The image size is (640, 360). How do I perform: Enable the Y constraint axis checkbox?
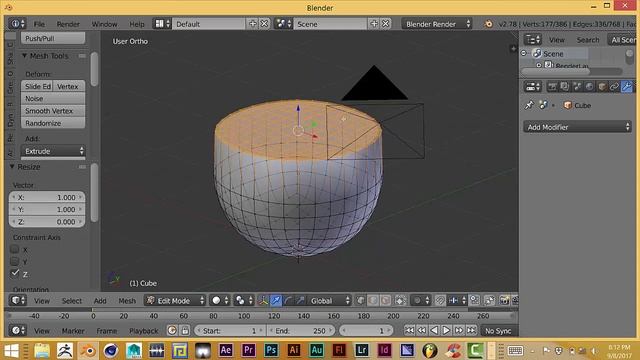coord(15,261)
